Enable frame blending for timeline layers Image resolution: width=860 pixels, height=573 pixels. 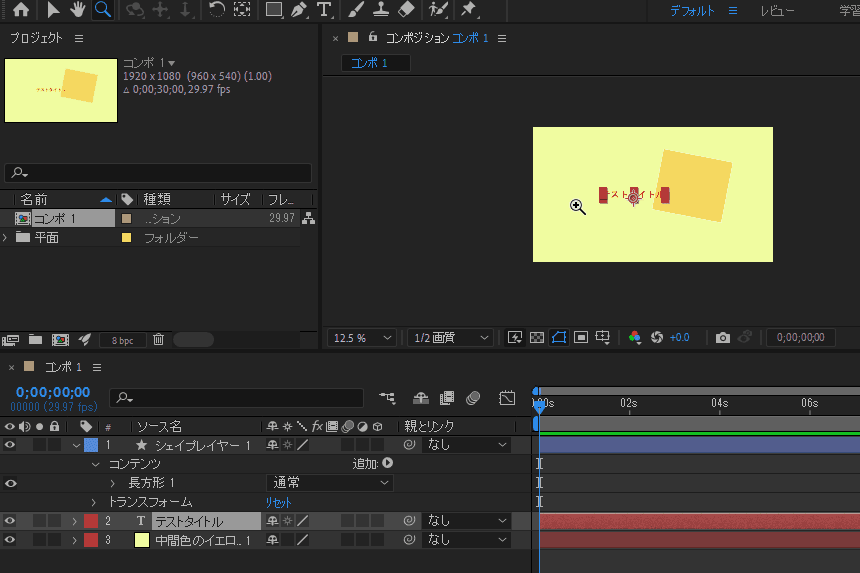pyautogui.click(x=447, y=398)
